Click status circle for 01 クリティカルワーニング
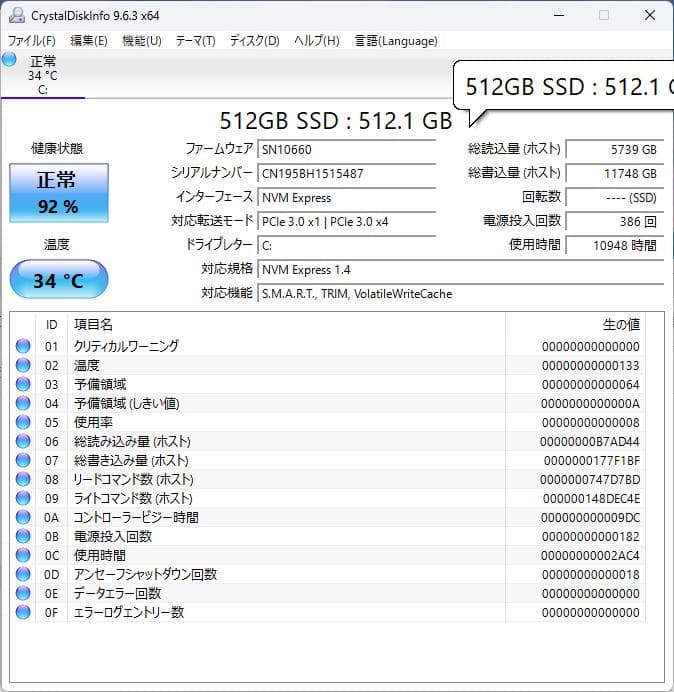Viewport: 674px width, 692px height. click(23, 346)
